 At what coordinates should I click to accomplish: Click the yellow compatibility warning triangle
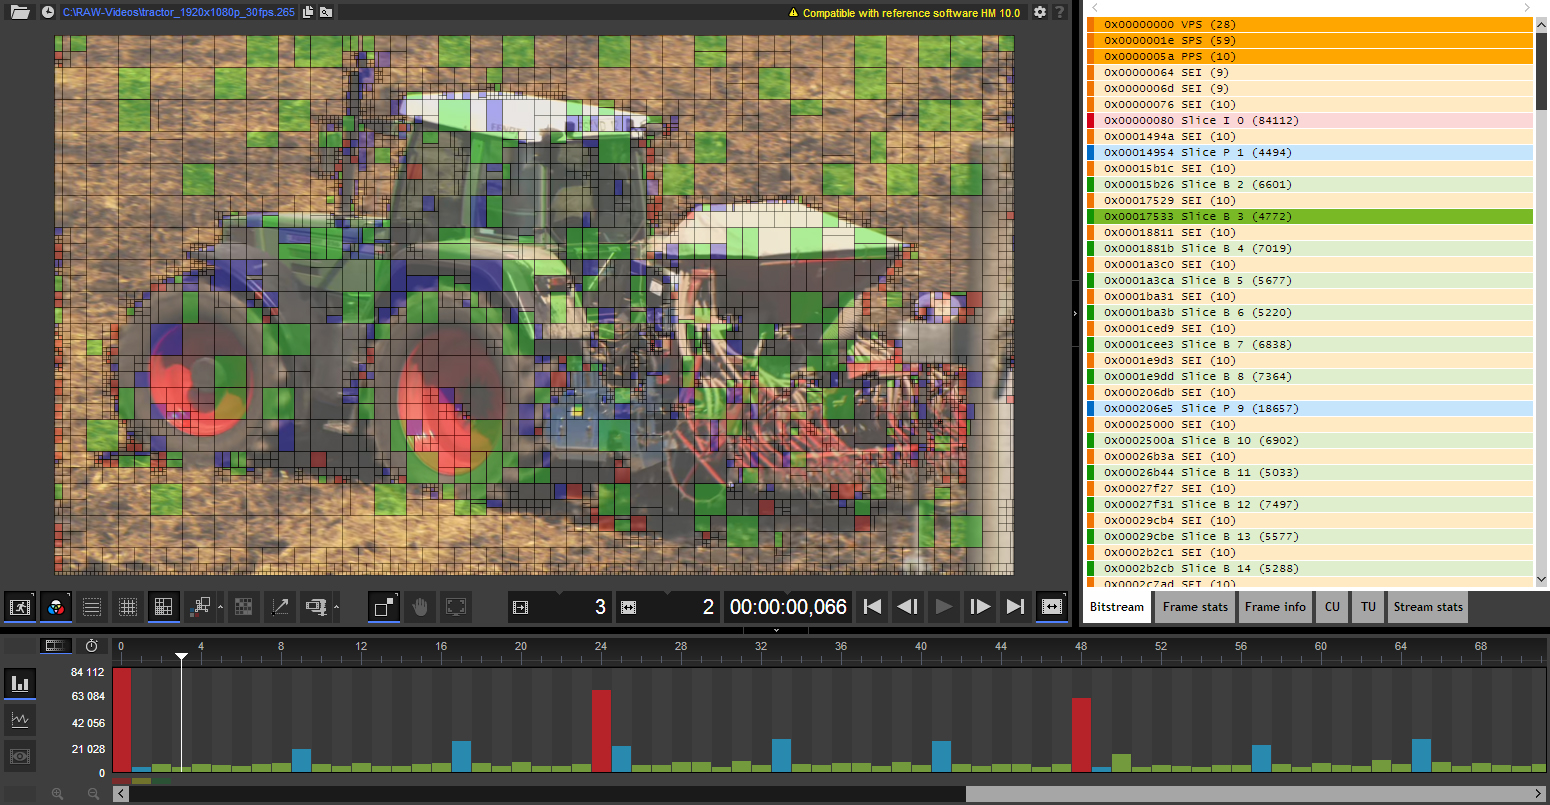[794, 13]
